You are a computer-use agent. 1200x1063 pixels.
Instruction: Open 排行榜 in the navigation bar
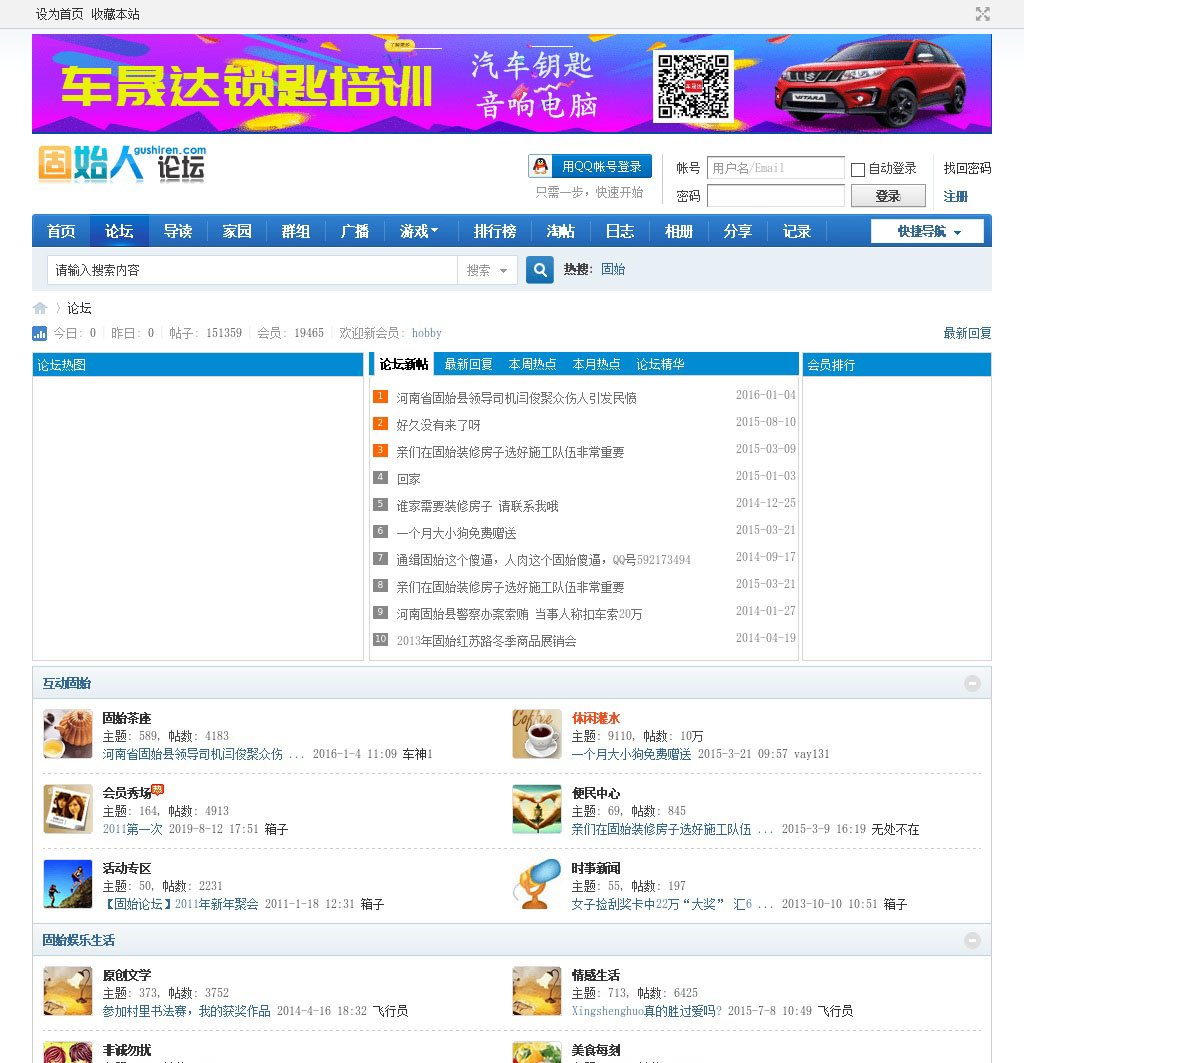(x=495, y=231)
